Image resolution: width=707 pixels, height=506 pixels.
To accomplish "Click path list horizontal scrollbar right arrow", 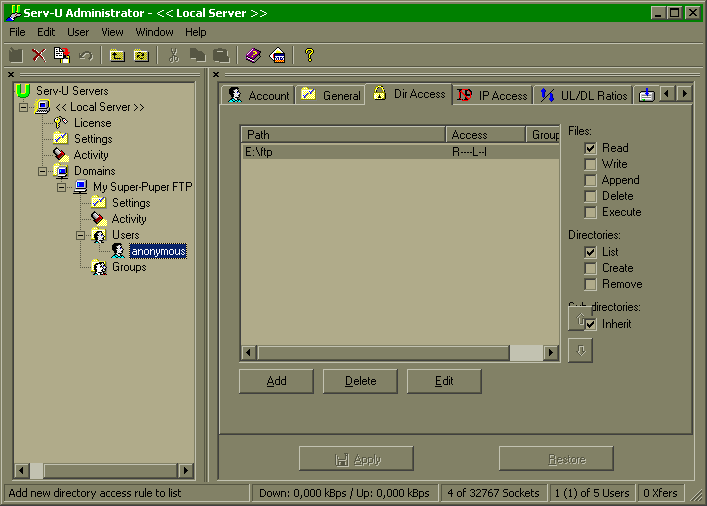I will point(551,353).
